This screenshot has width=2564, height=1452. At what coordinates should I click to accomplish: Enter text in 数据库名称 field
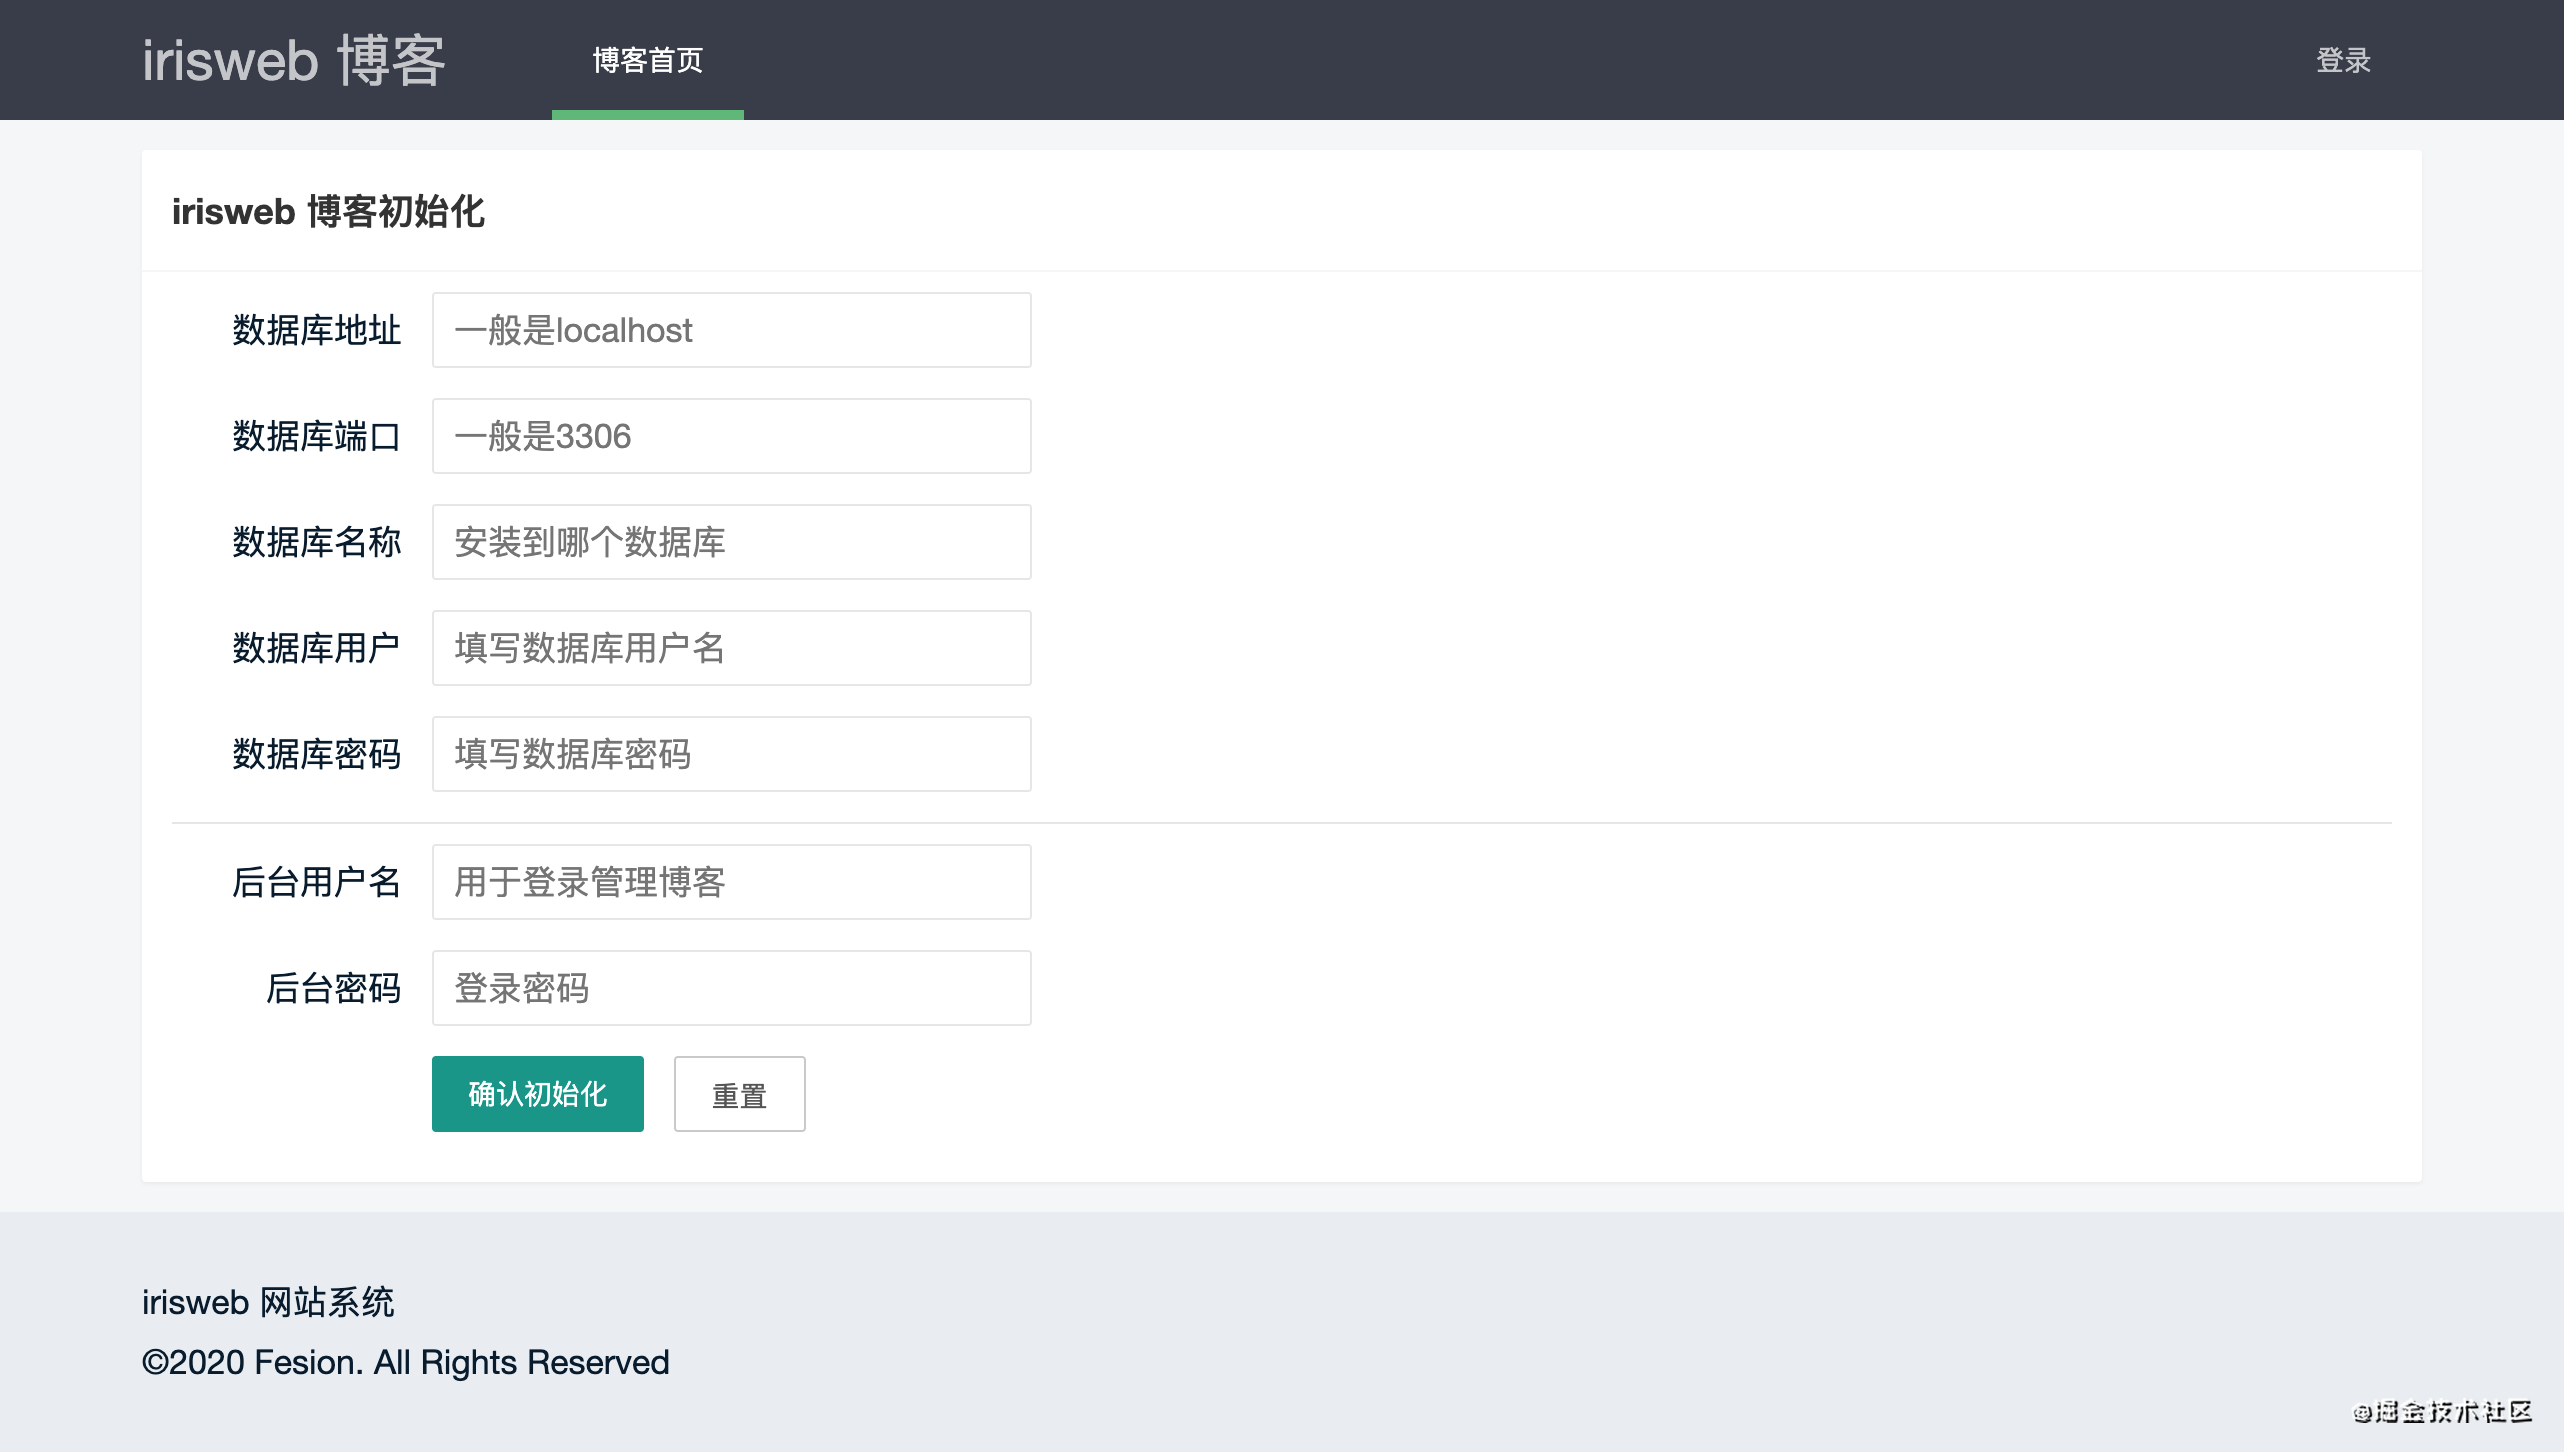click(733, 542)
